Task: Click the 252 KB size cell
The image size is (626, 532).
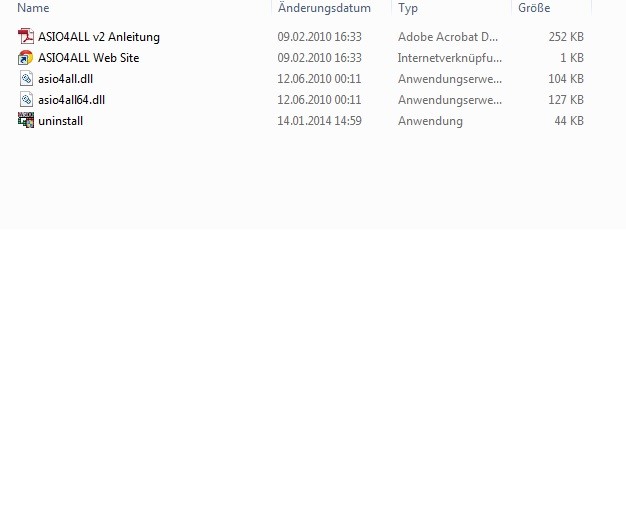Action: [x=566, y=37]
